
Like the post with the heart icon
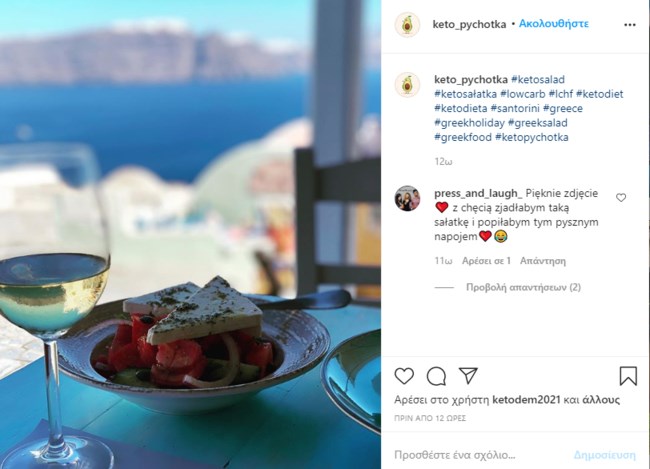coord(404,376)
